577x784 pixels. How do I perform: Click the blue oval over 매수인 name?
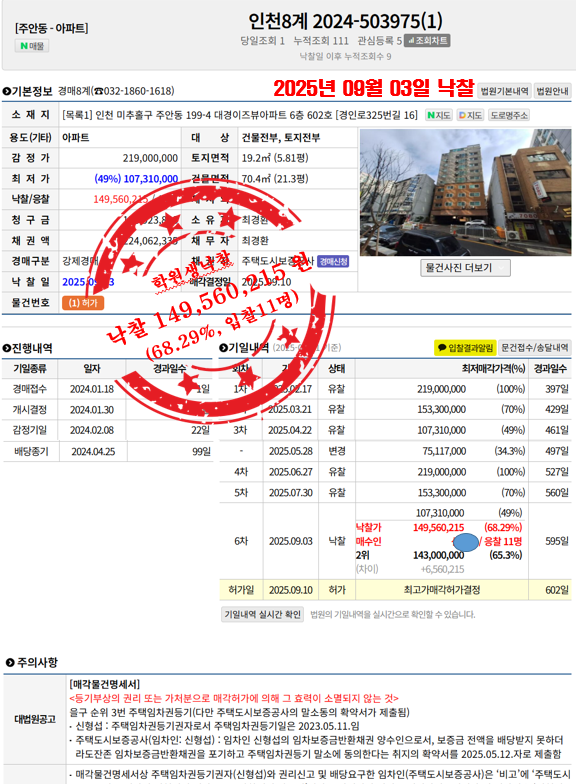click(466, 542)
